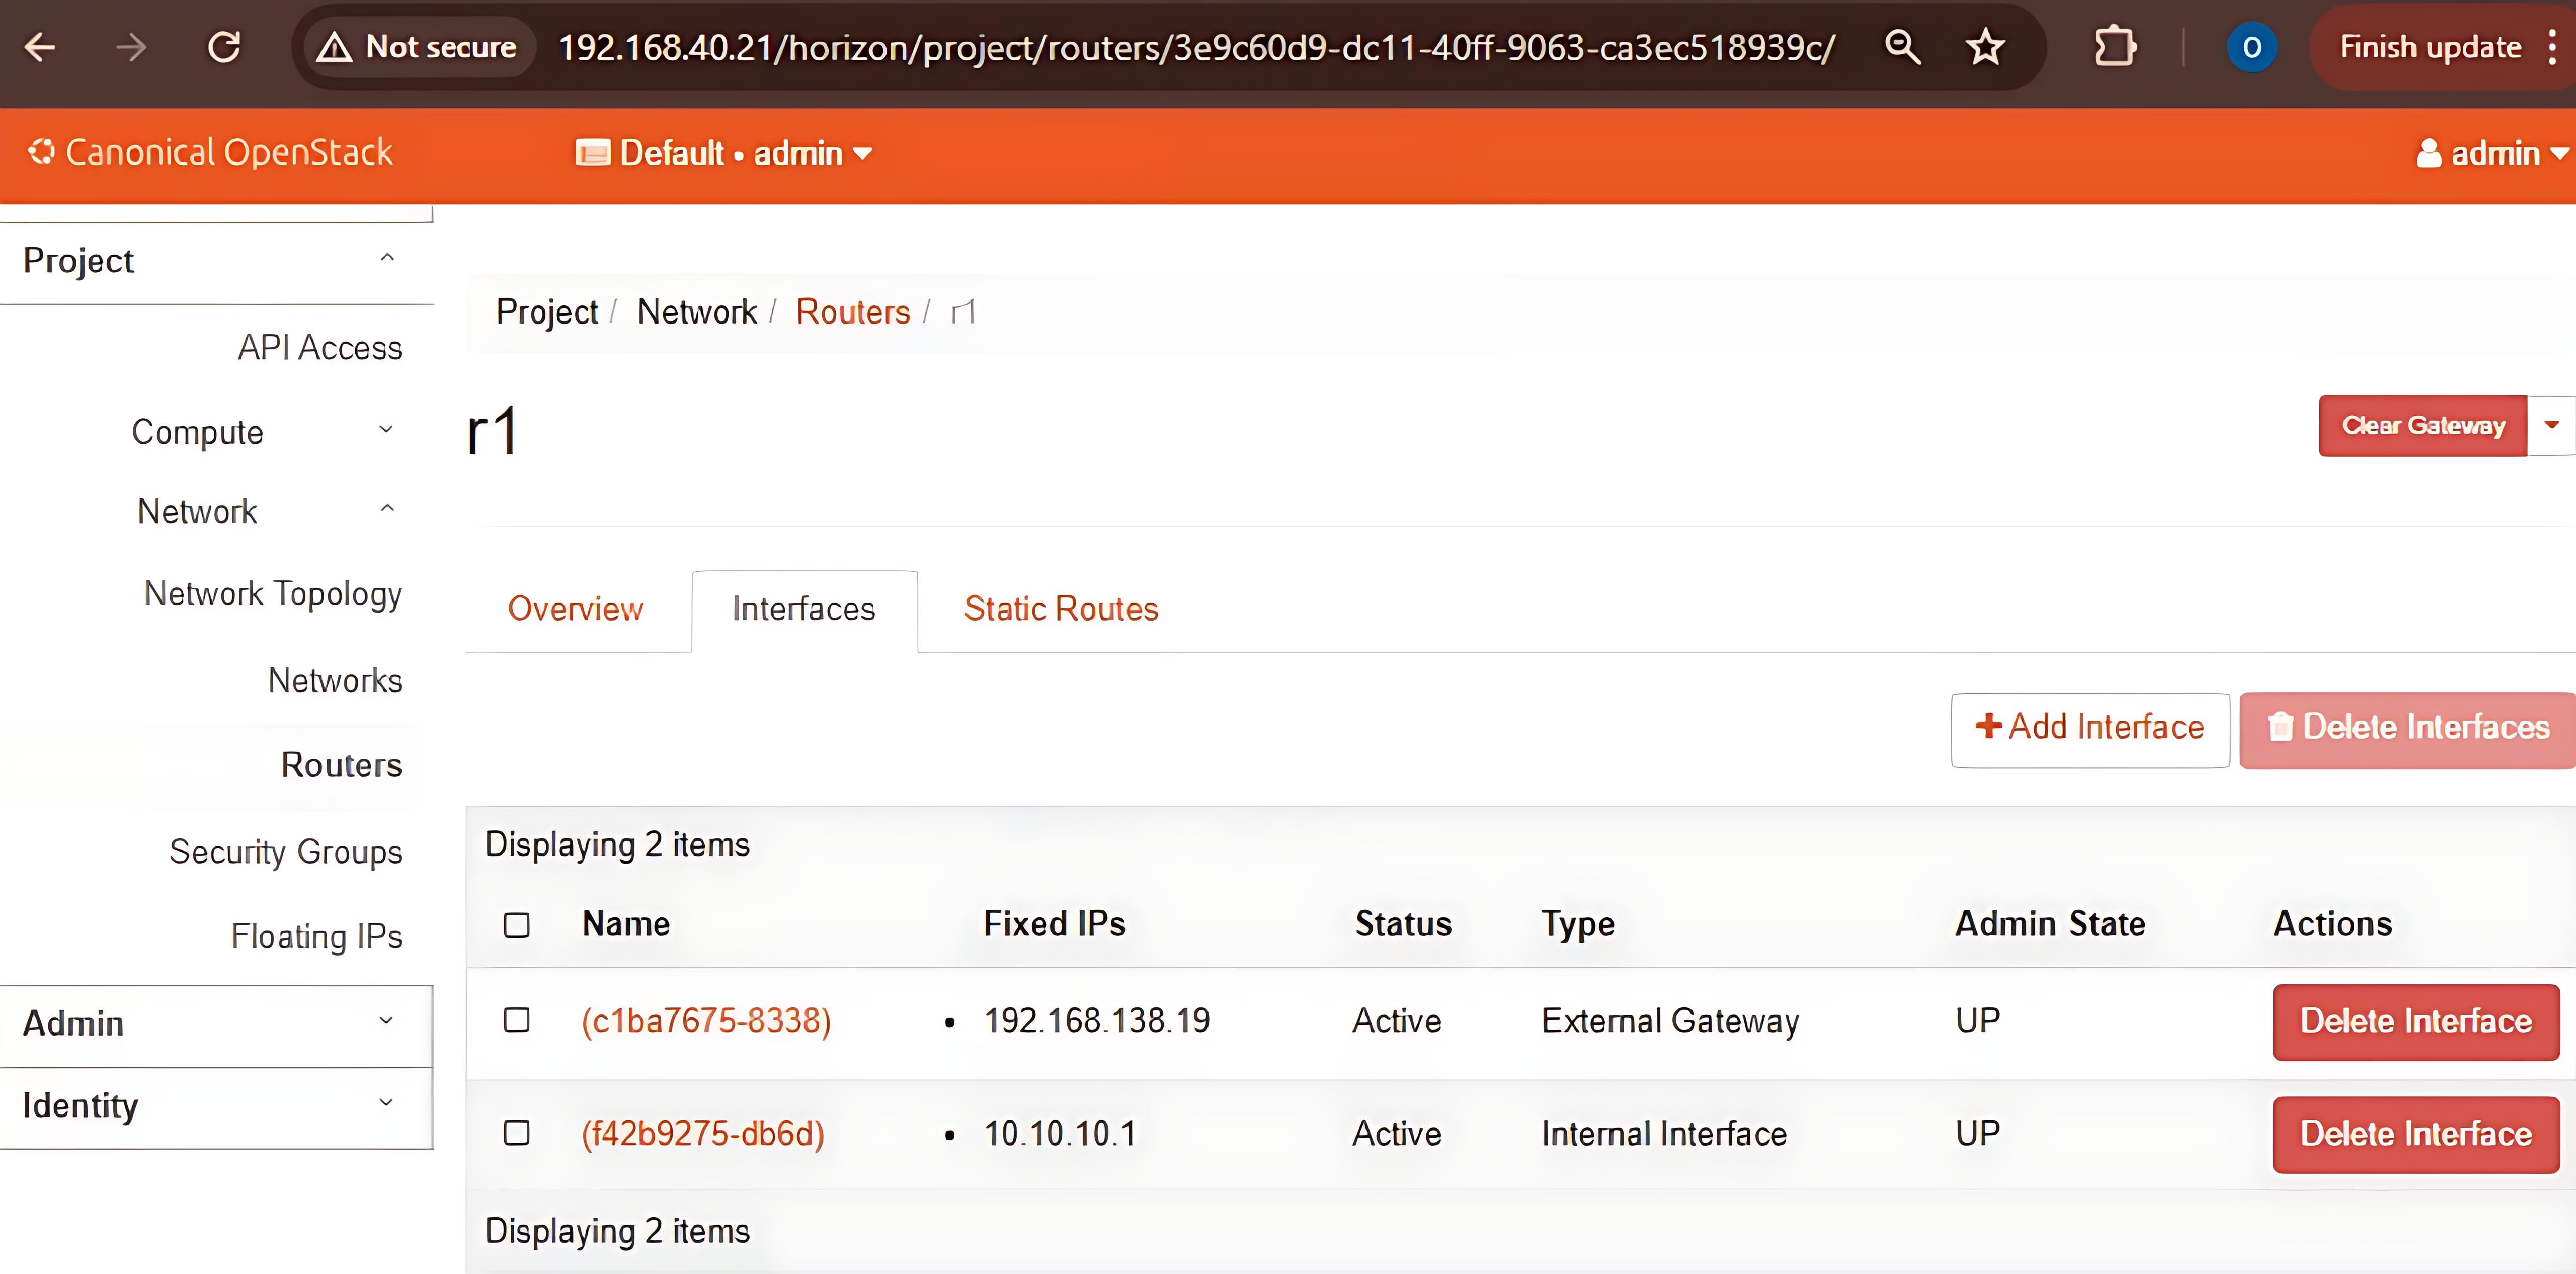Reload the page with refresh icon
Screen dimensions: 2576x1274
tap(224, 47)
